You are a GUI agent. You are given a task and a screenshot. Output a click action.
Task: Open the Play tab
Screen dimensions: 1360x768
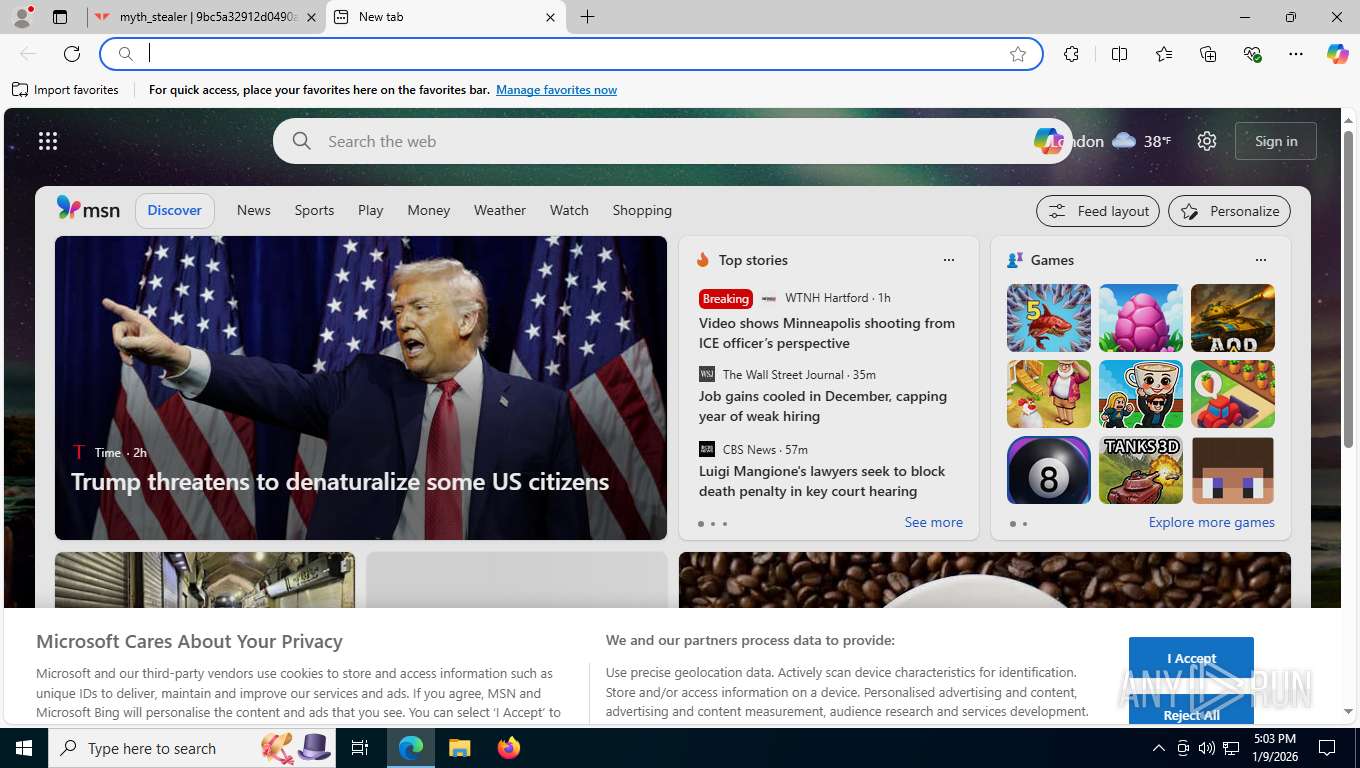(370, 210)
